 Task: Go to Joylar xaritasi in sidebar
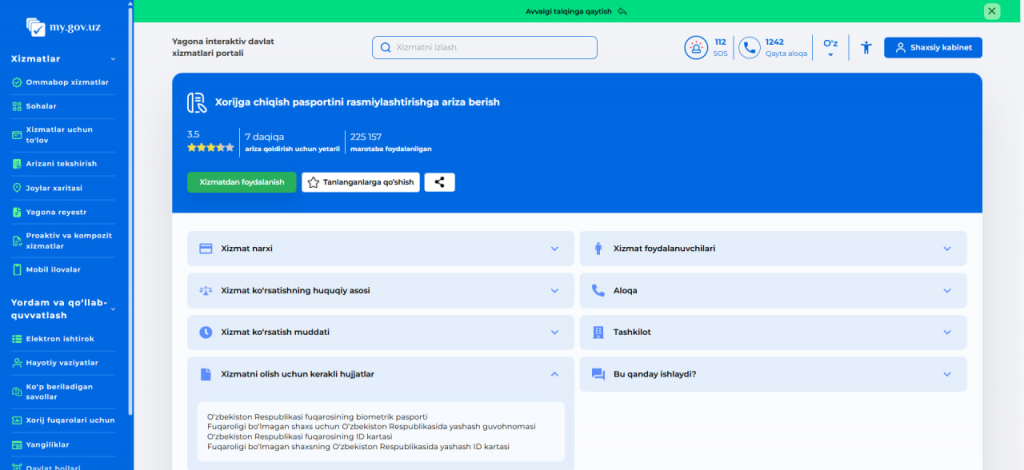click(x=53, y=187)
